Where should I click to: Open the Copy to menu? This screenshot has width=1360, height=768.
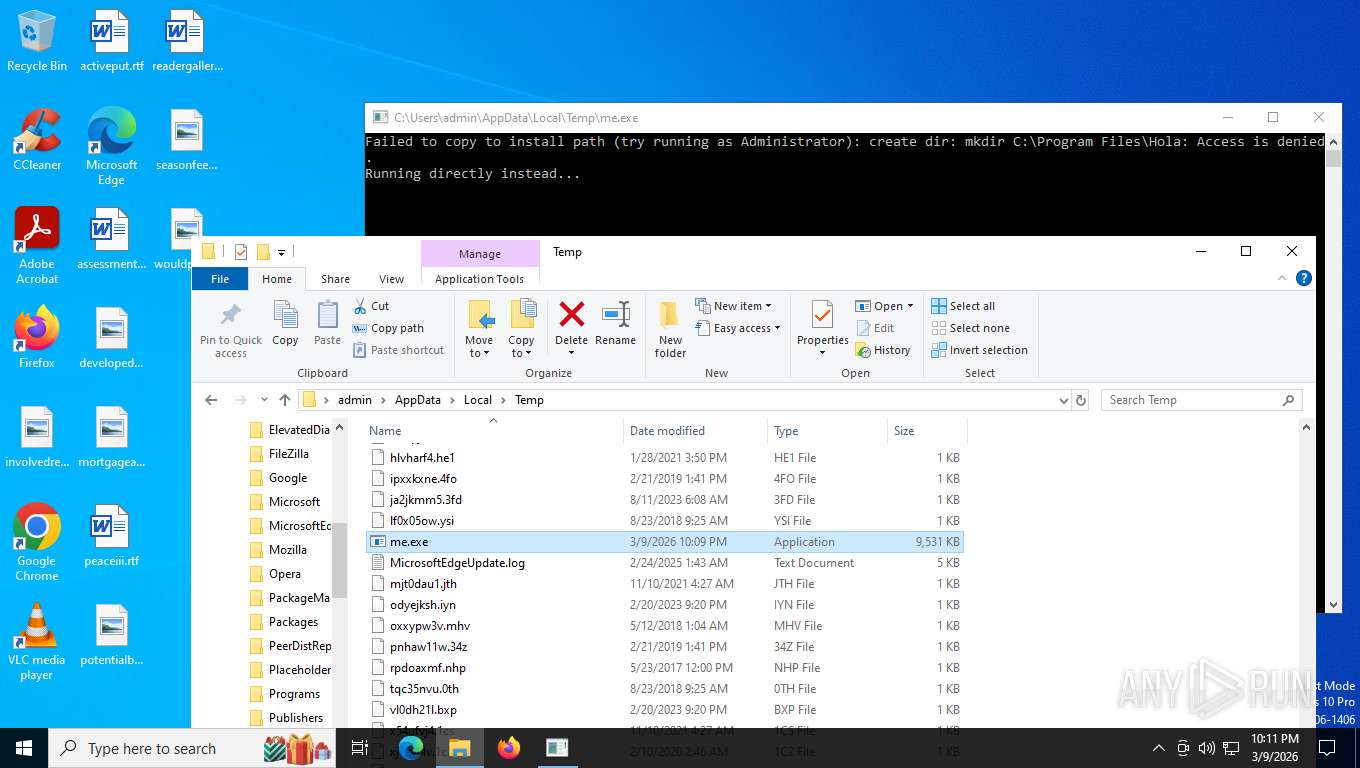point(521,329)
